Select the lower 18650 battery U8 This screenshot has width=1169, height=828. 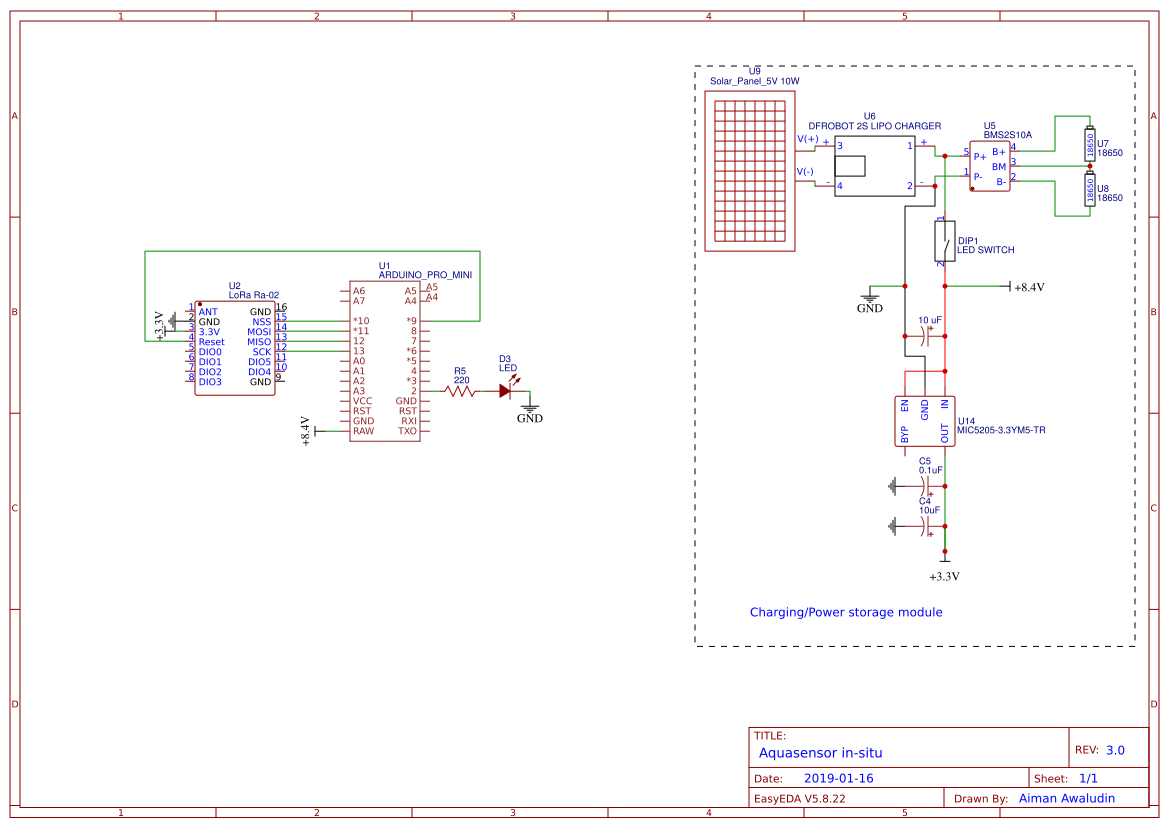[1089, 190]
